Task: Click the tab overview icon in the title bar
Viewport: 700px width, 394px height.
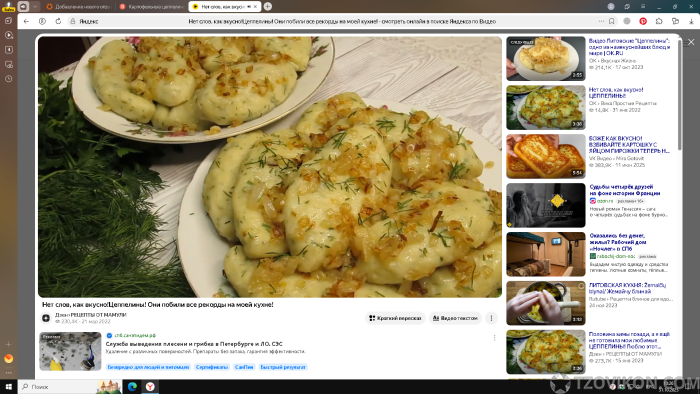Action: tap(627, 6)
